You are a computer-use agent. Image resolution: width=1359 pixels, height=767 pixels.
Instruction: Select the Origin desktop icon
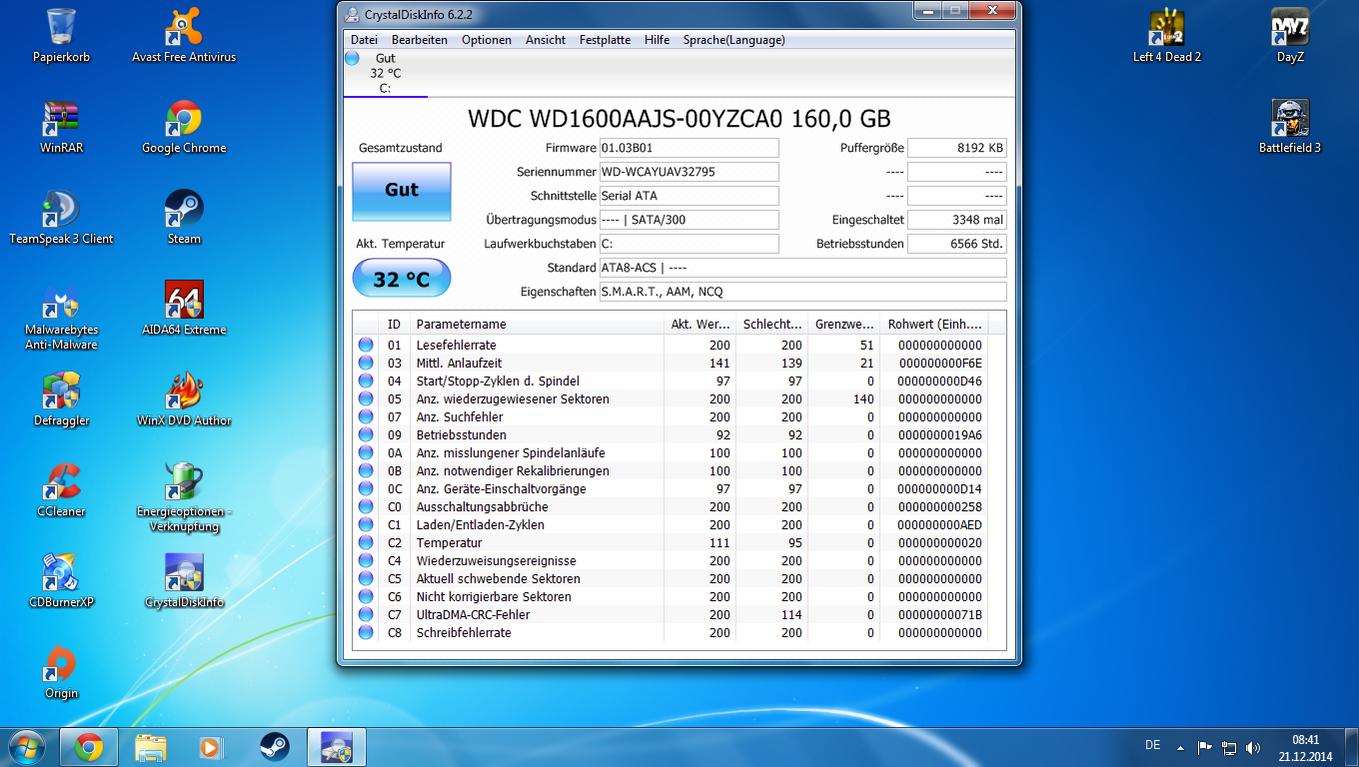[61, 673]
